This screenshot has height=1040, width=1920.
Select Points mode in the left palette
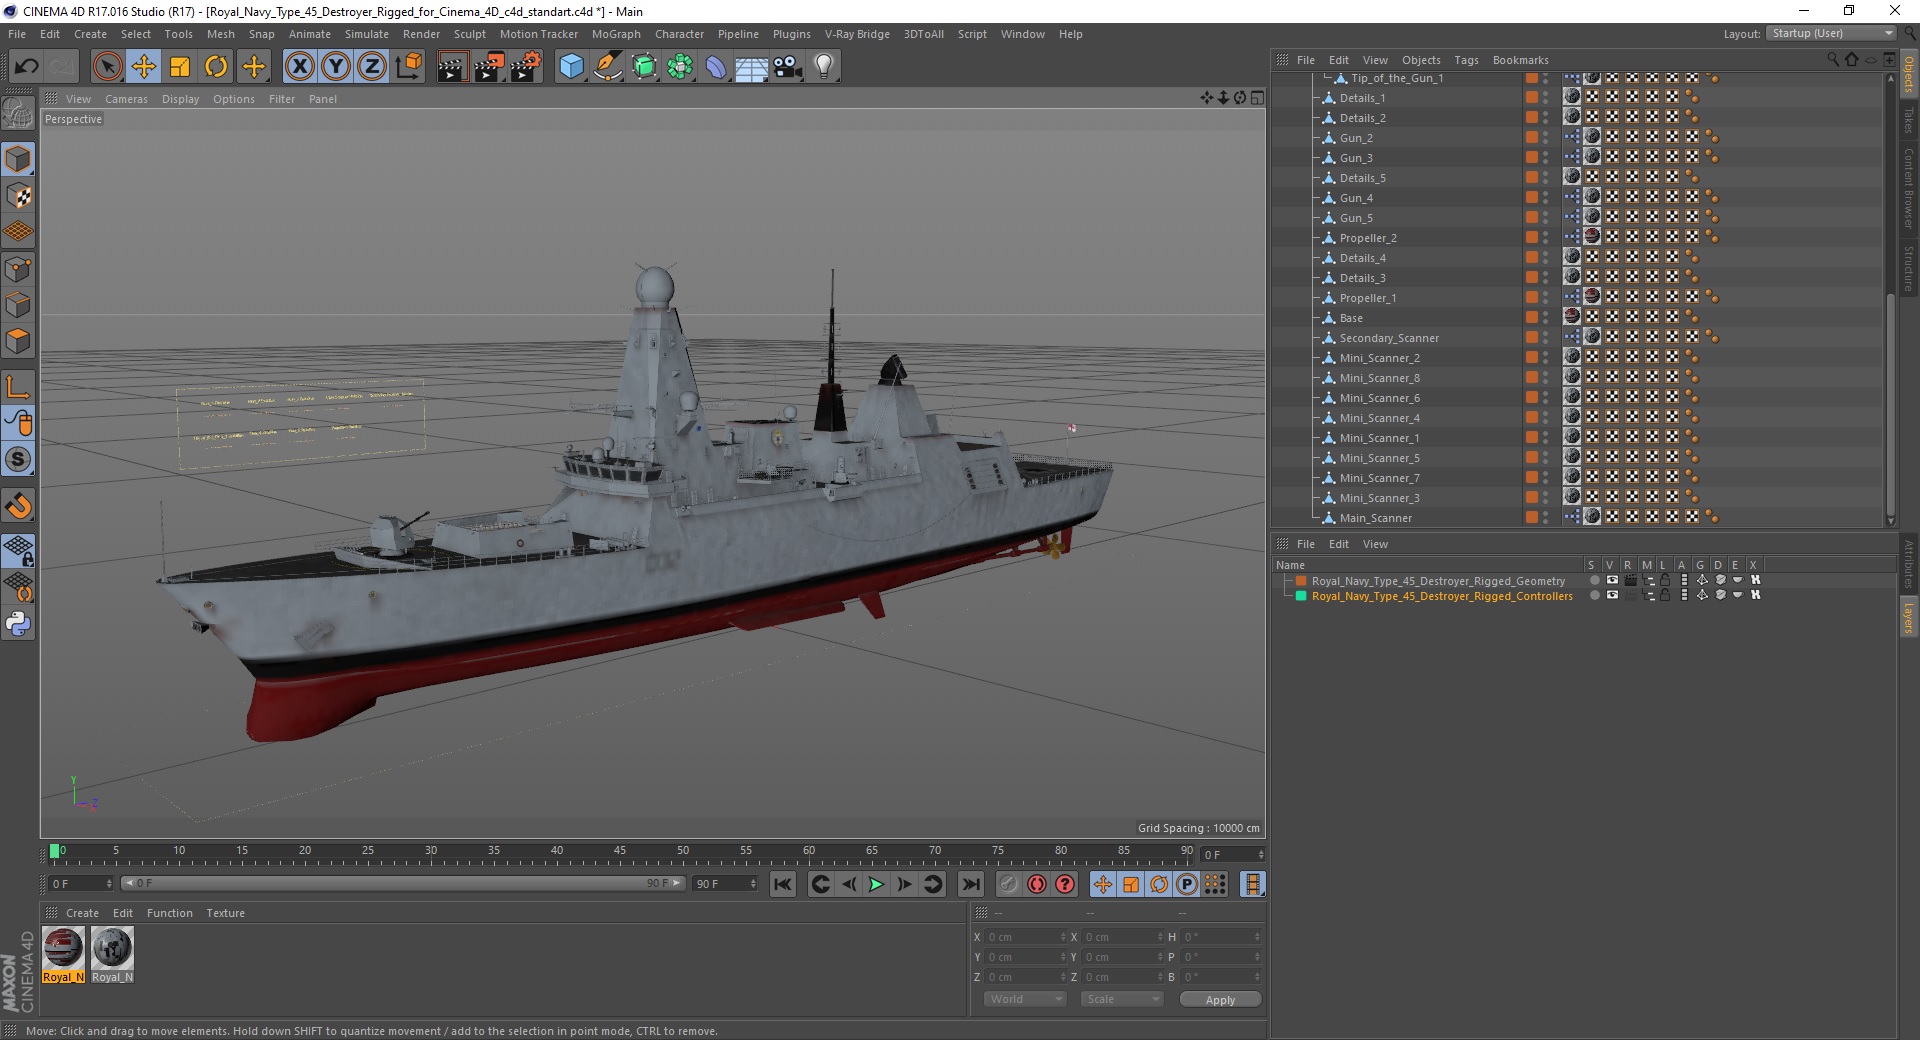point(18,268)
